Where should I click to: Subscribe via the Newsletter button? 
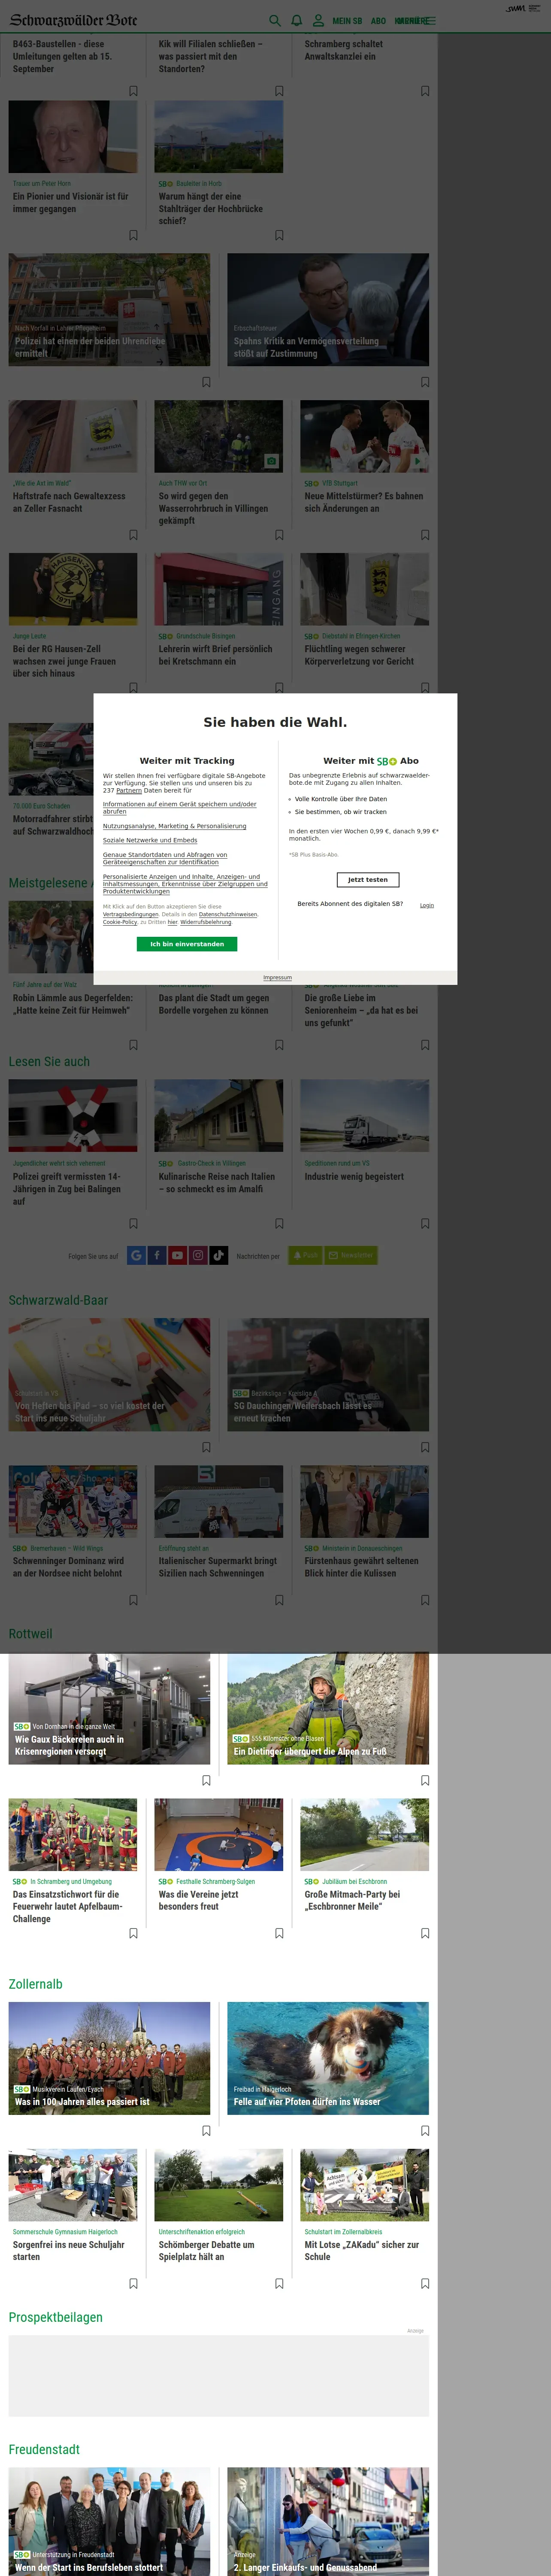(x=351, y=1255)
